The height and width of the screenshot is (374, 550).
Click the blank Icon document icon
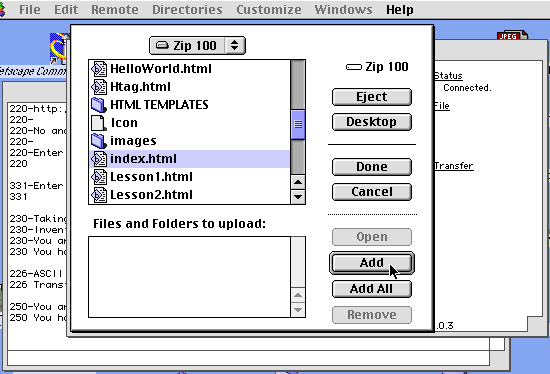(99, 122)
